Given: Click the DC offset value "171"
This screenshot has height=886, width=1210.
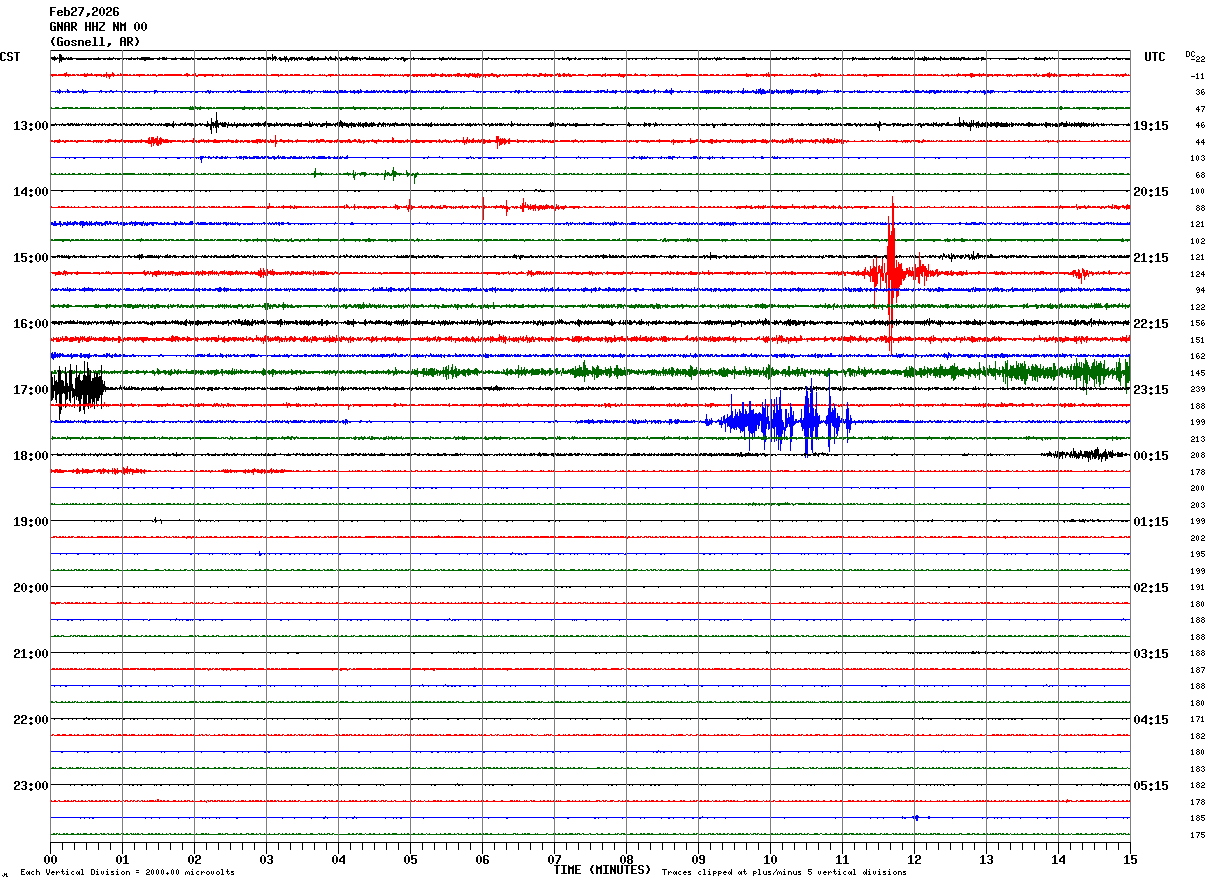Looking at the screenshot, I should point(1197,720).
